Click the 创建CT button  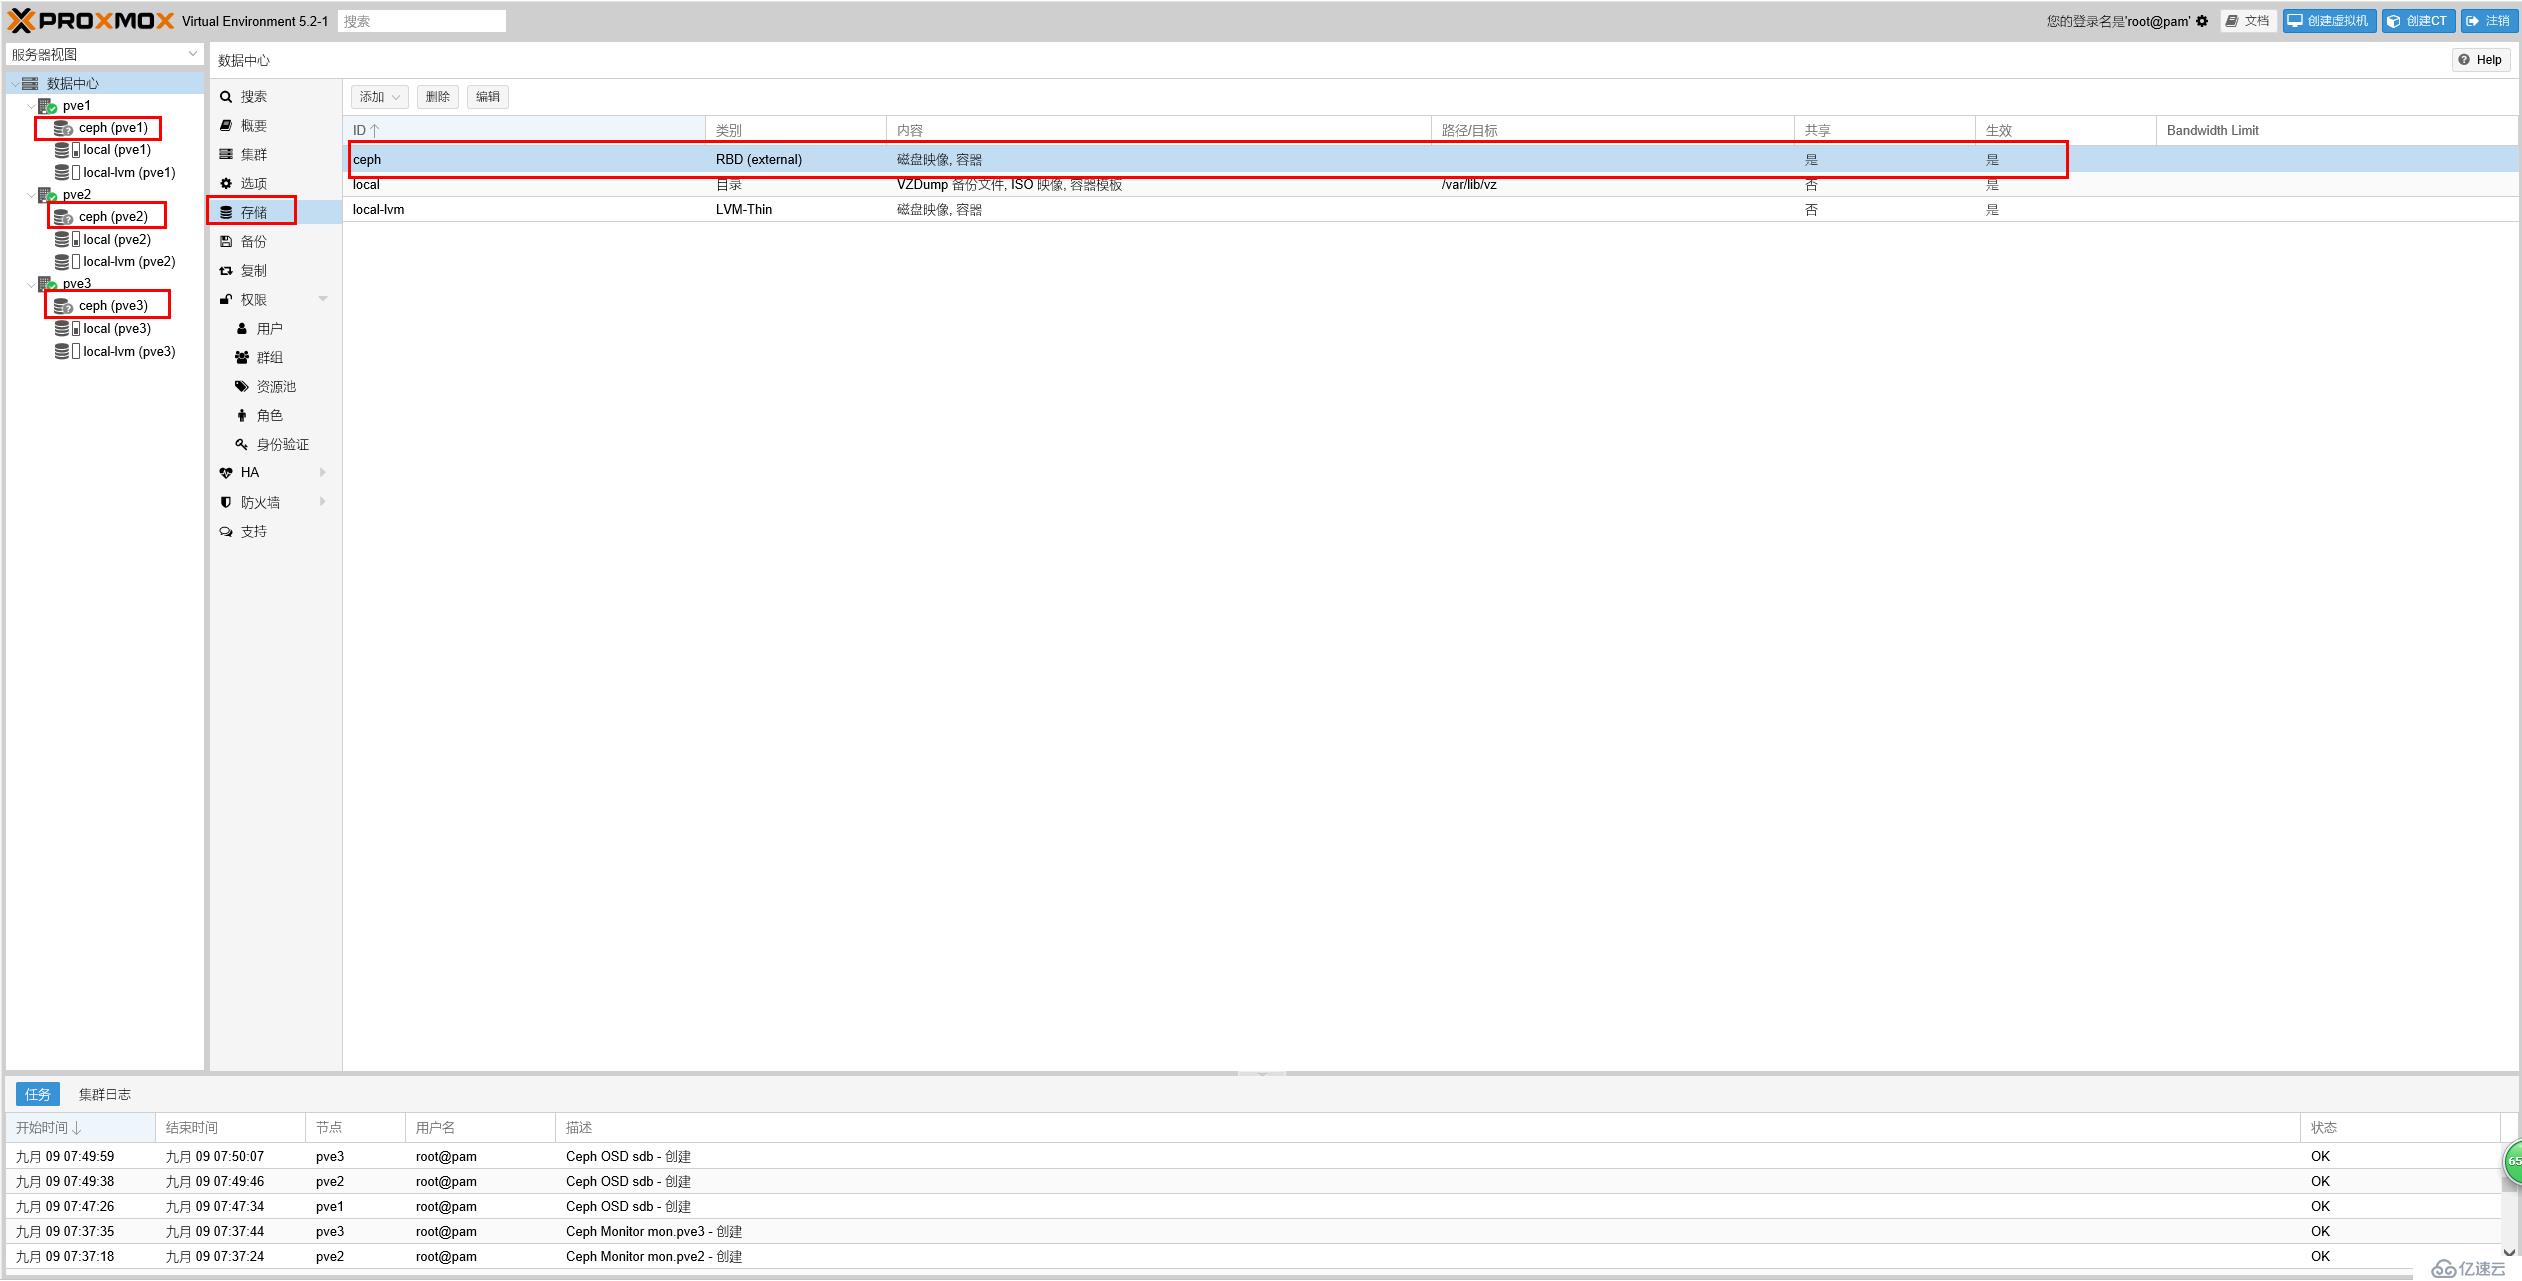point(2418,21)
